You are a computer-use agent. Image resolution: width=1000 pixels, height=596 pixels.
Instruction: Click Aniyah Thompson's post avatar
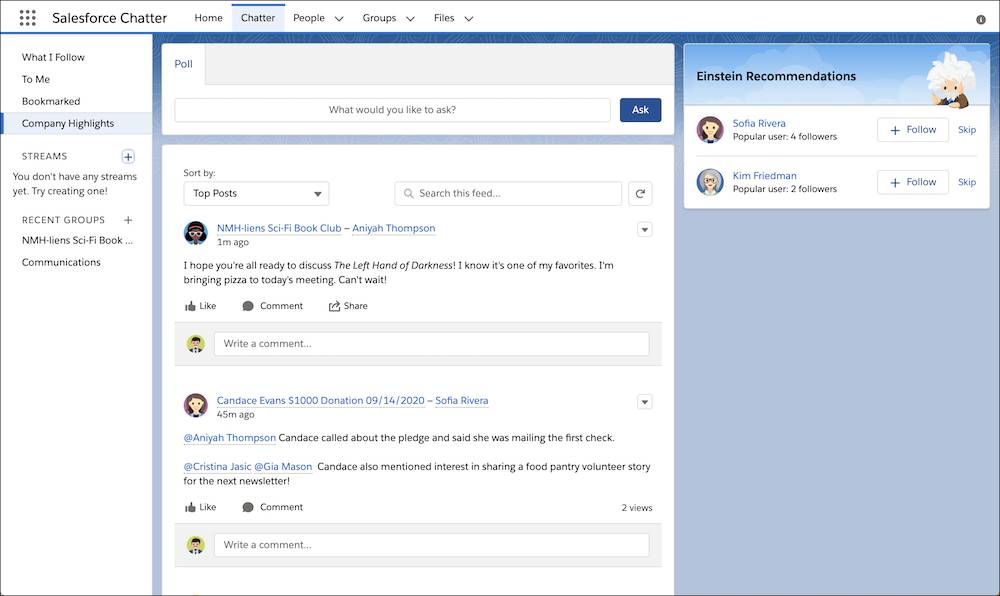196,233
